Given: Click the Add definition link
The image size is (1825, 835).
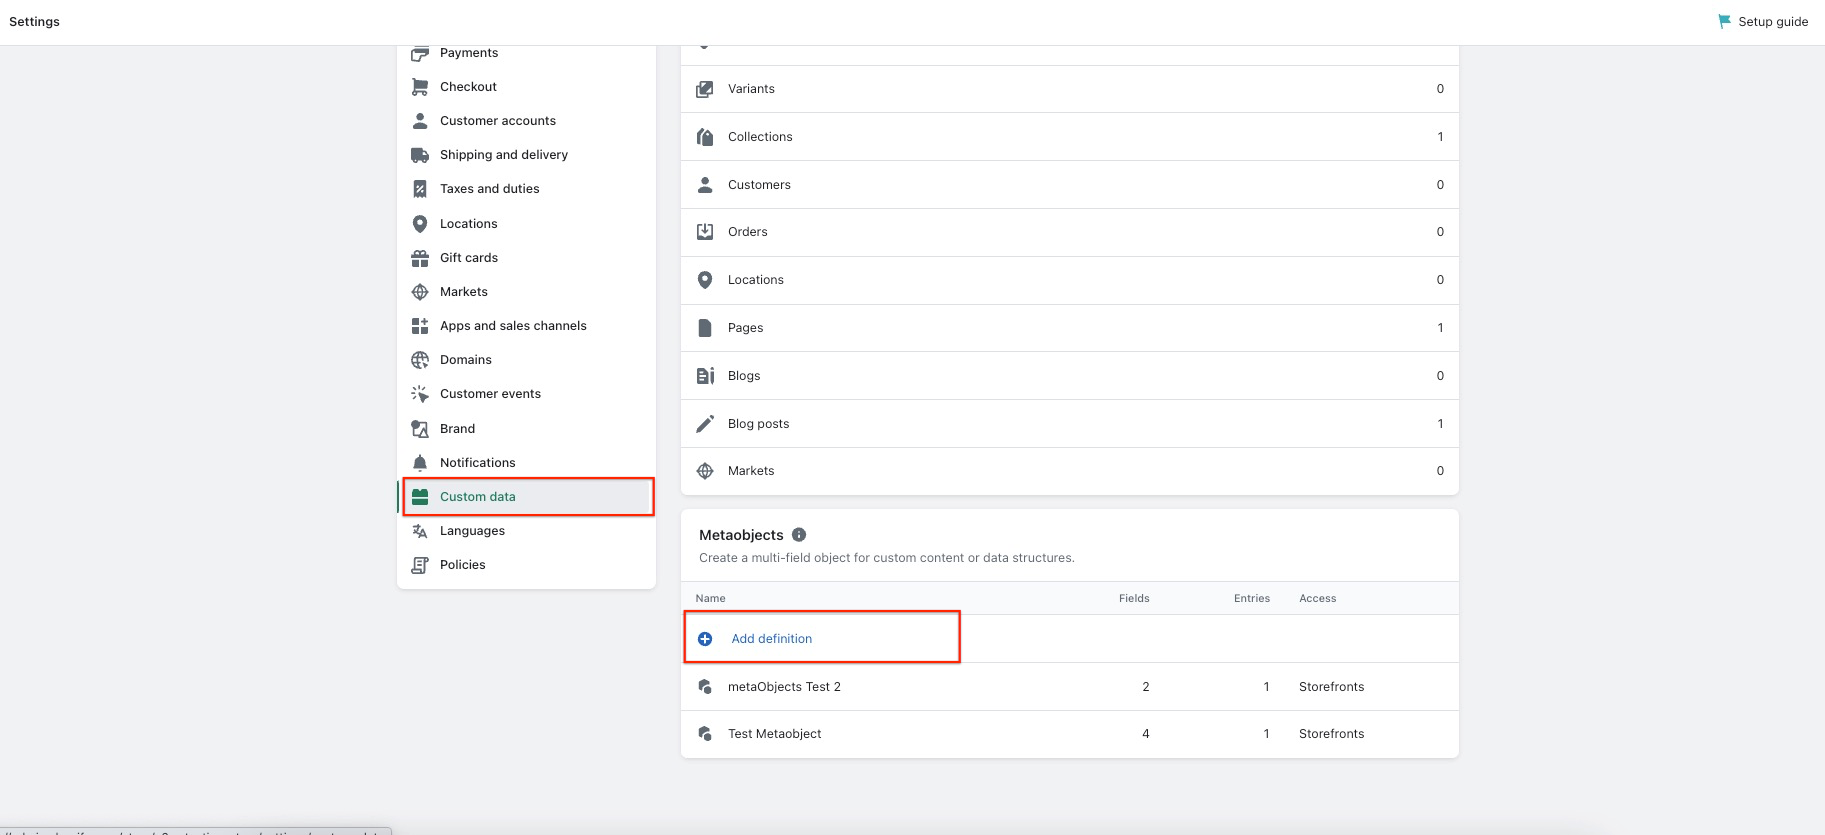Looking at the screenshot, I should click(x=771, y=639).
